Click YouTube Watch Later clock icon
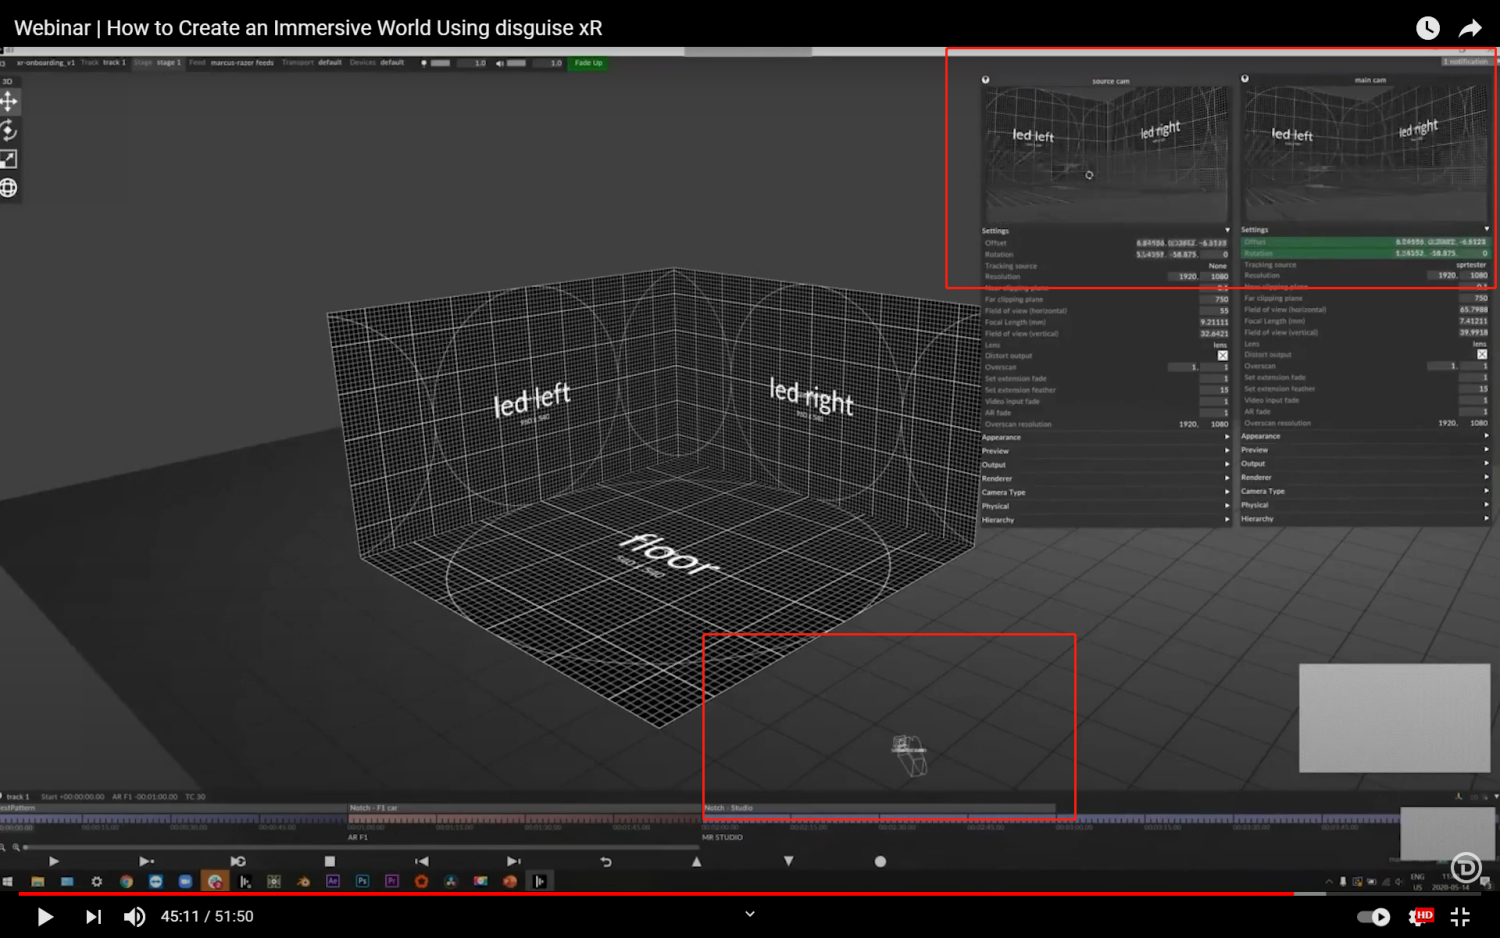Image resolution: width=1500 pixels, height=938 pixels. [x=1428, y=28]
